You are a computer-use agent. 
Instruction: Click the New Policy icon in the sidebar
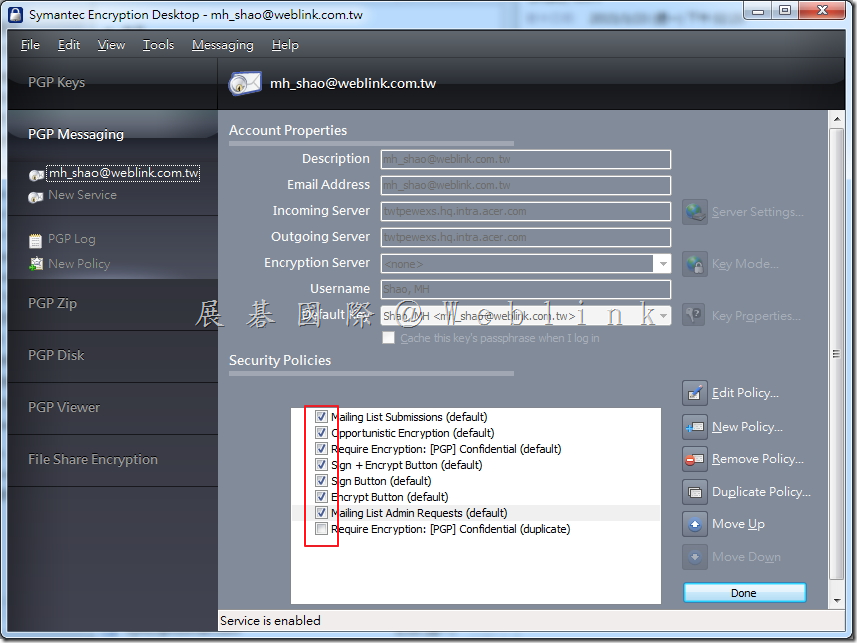pos(36,264)
